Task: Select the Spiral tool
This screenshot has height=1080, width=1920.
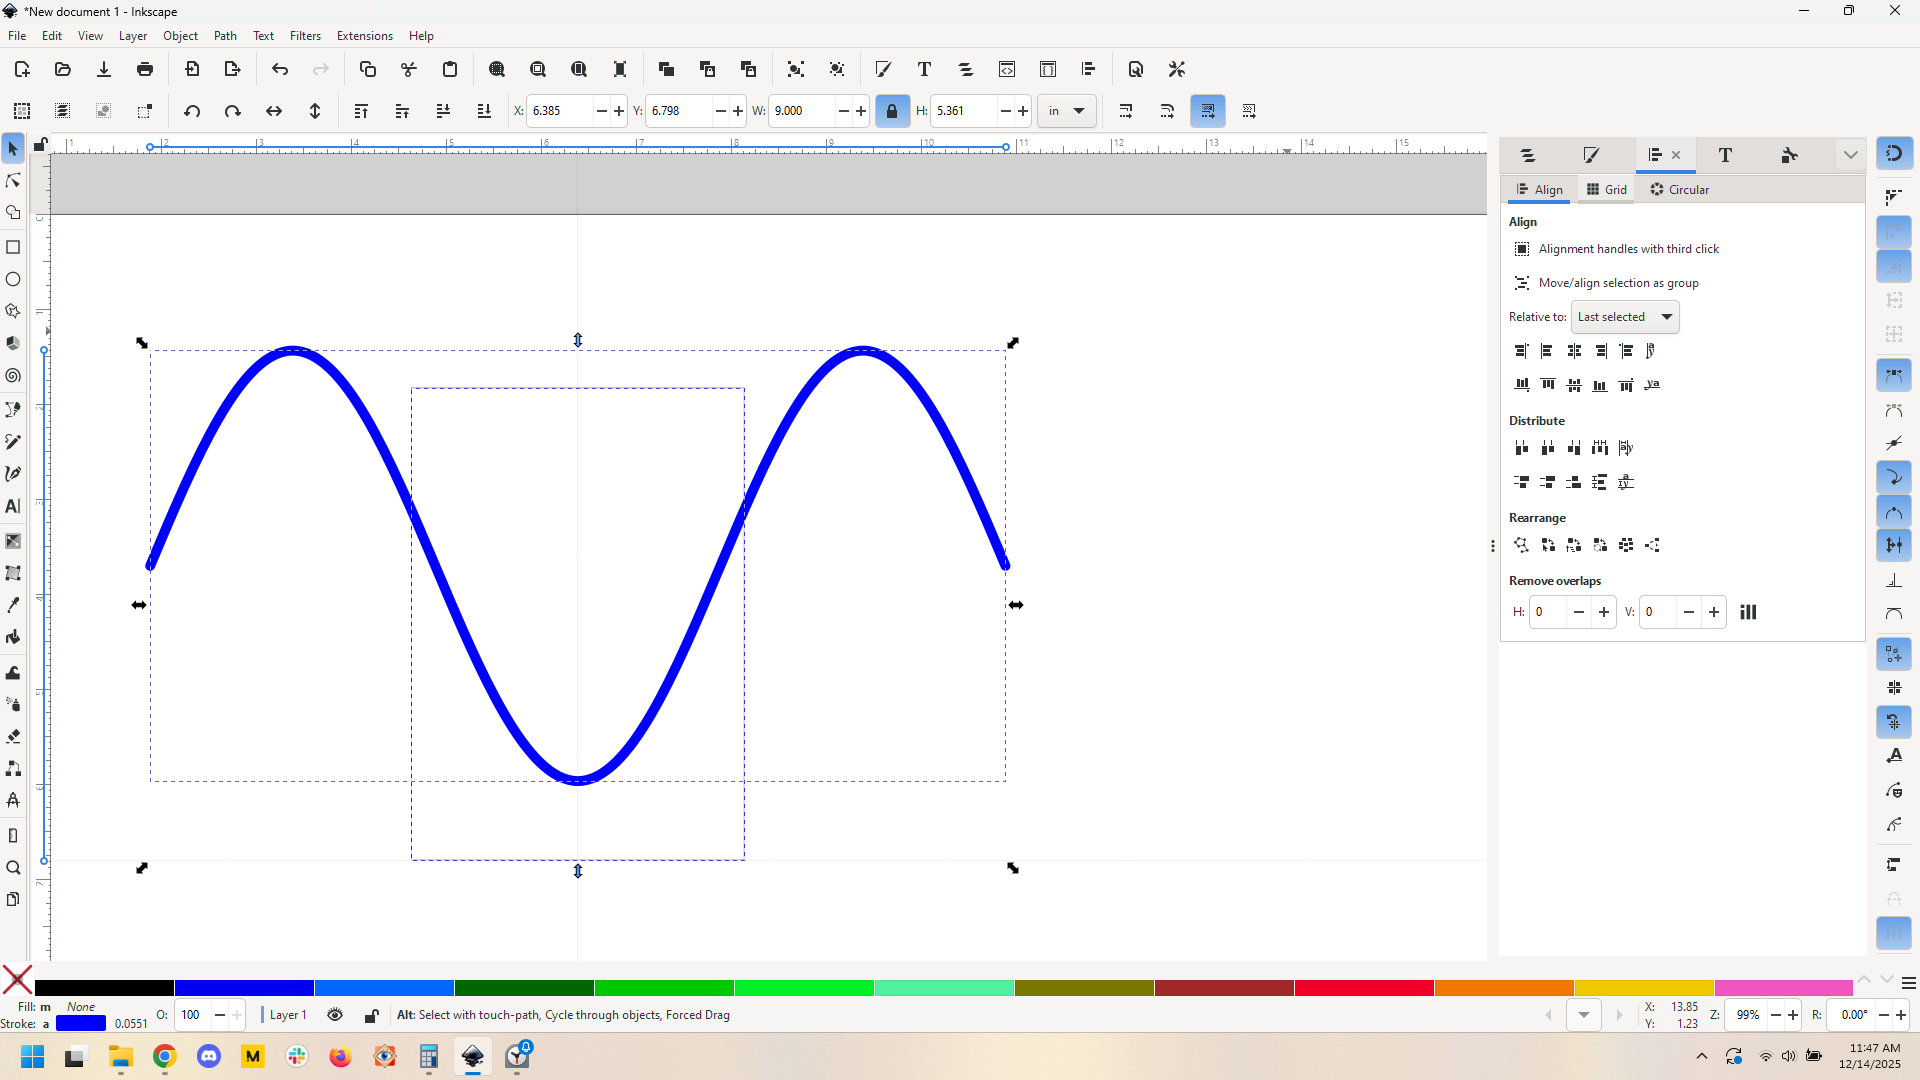Action: (x=13, y=376)
